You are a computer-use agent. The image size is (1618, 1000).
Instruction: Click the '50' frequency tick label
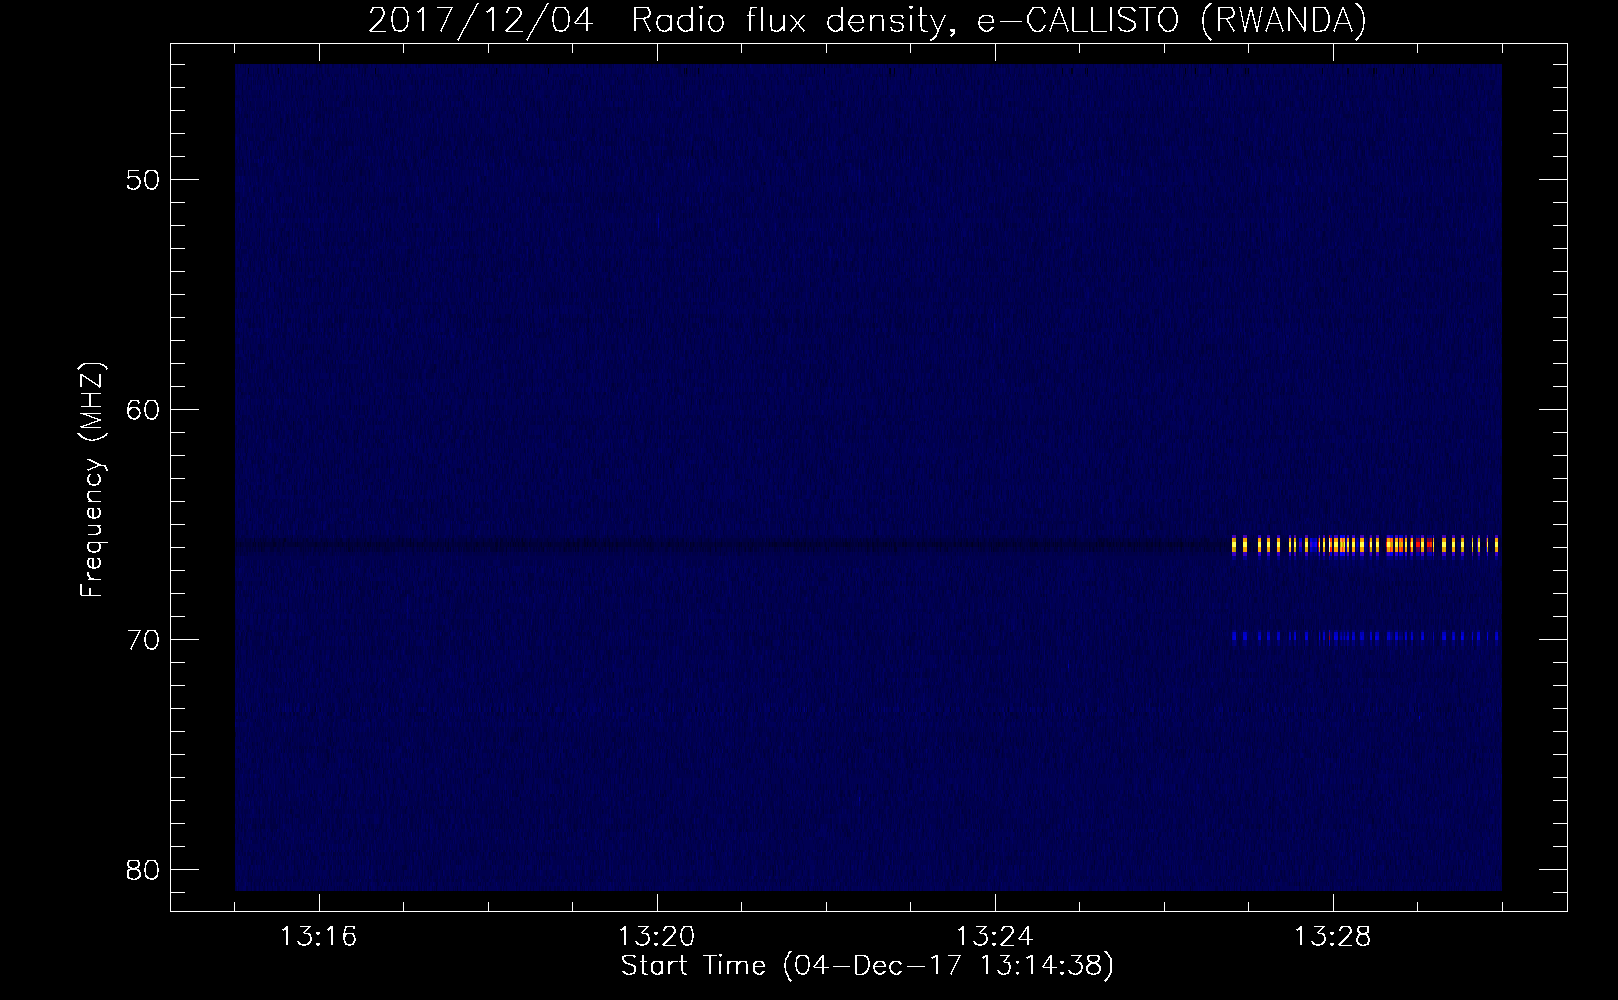(143, 180)
